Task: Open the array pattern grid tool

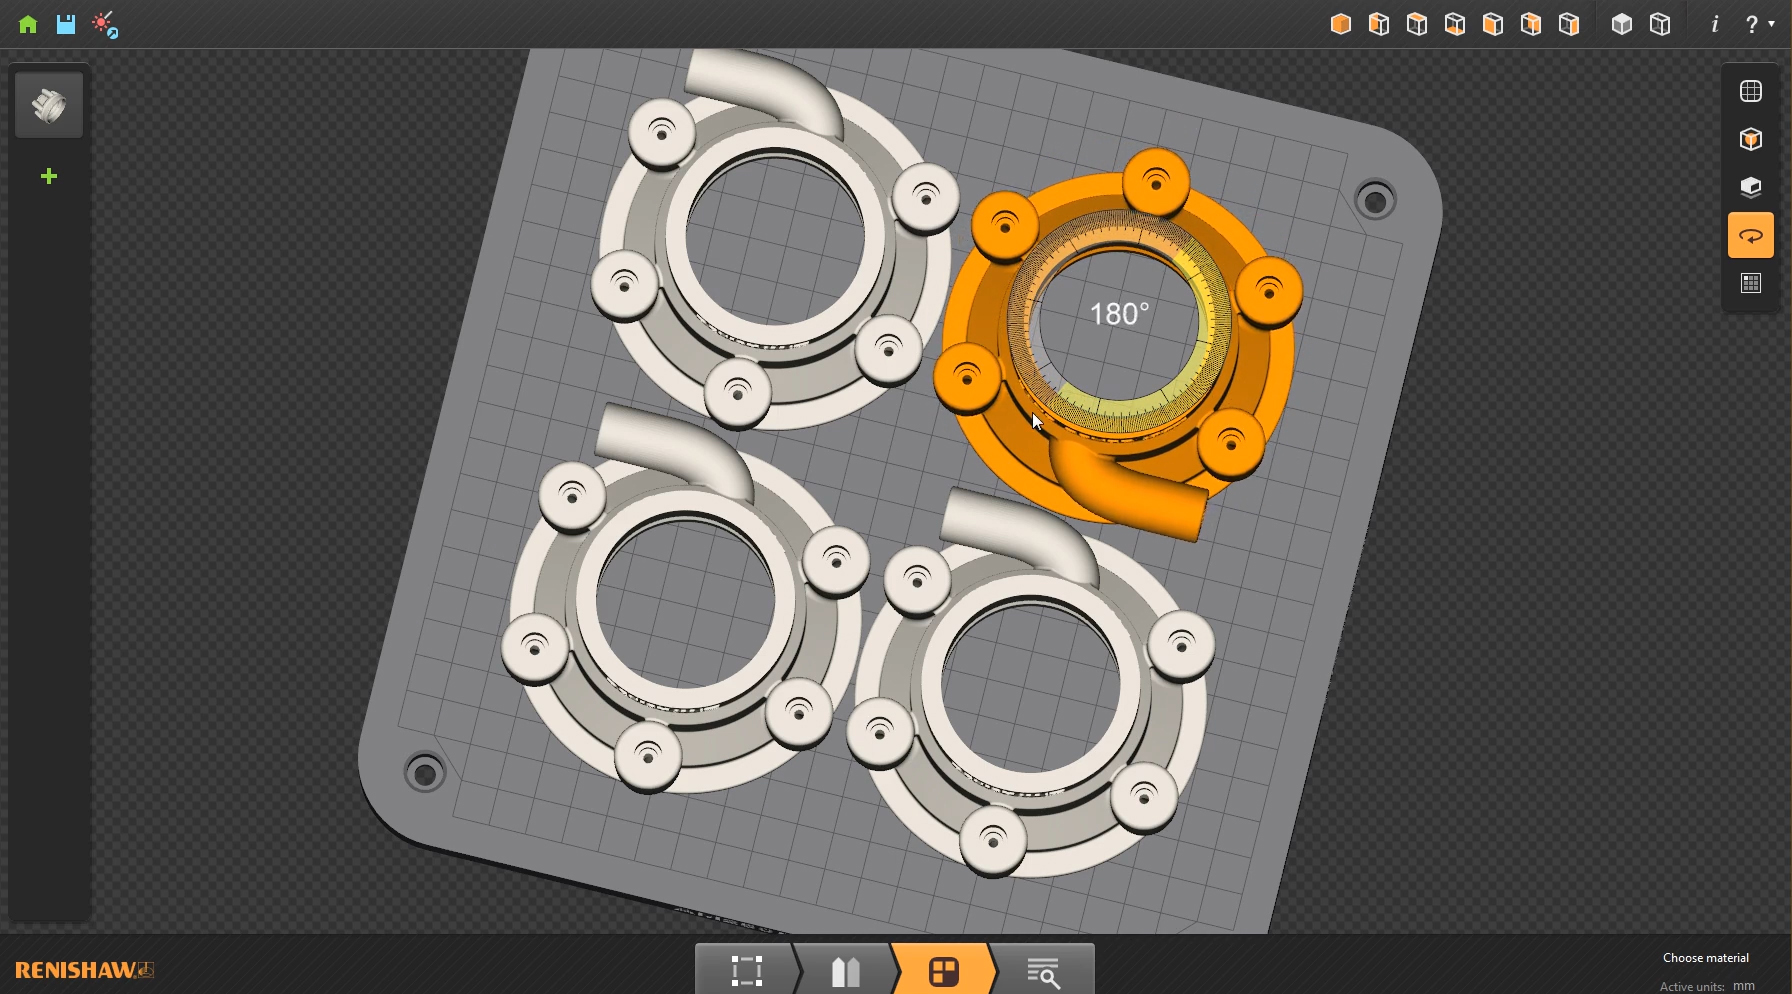Action: 1750,284
